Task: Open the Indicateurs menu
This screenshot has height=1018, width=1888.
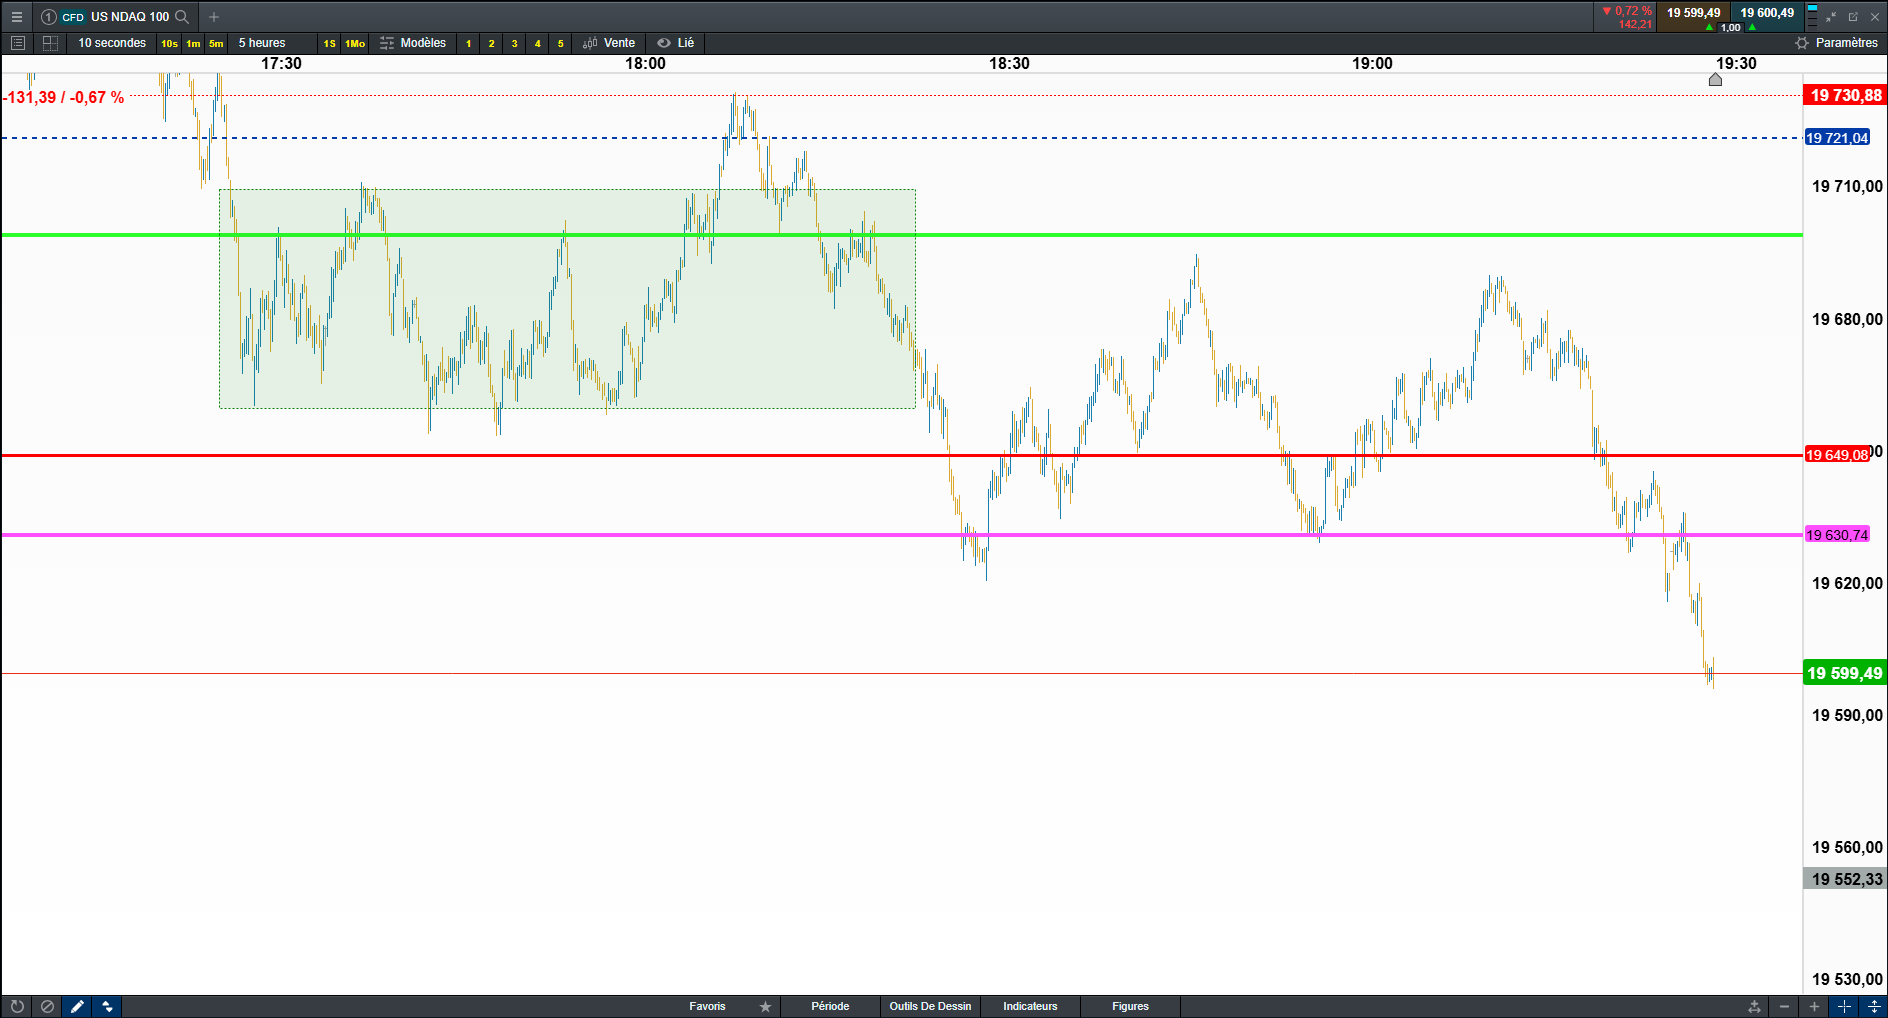Action: [1030, 1007]
